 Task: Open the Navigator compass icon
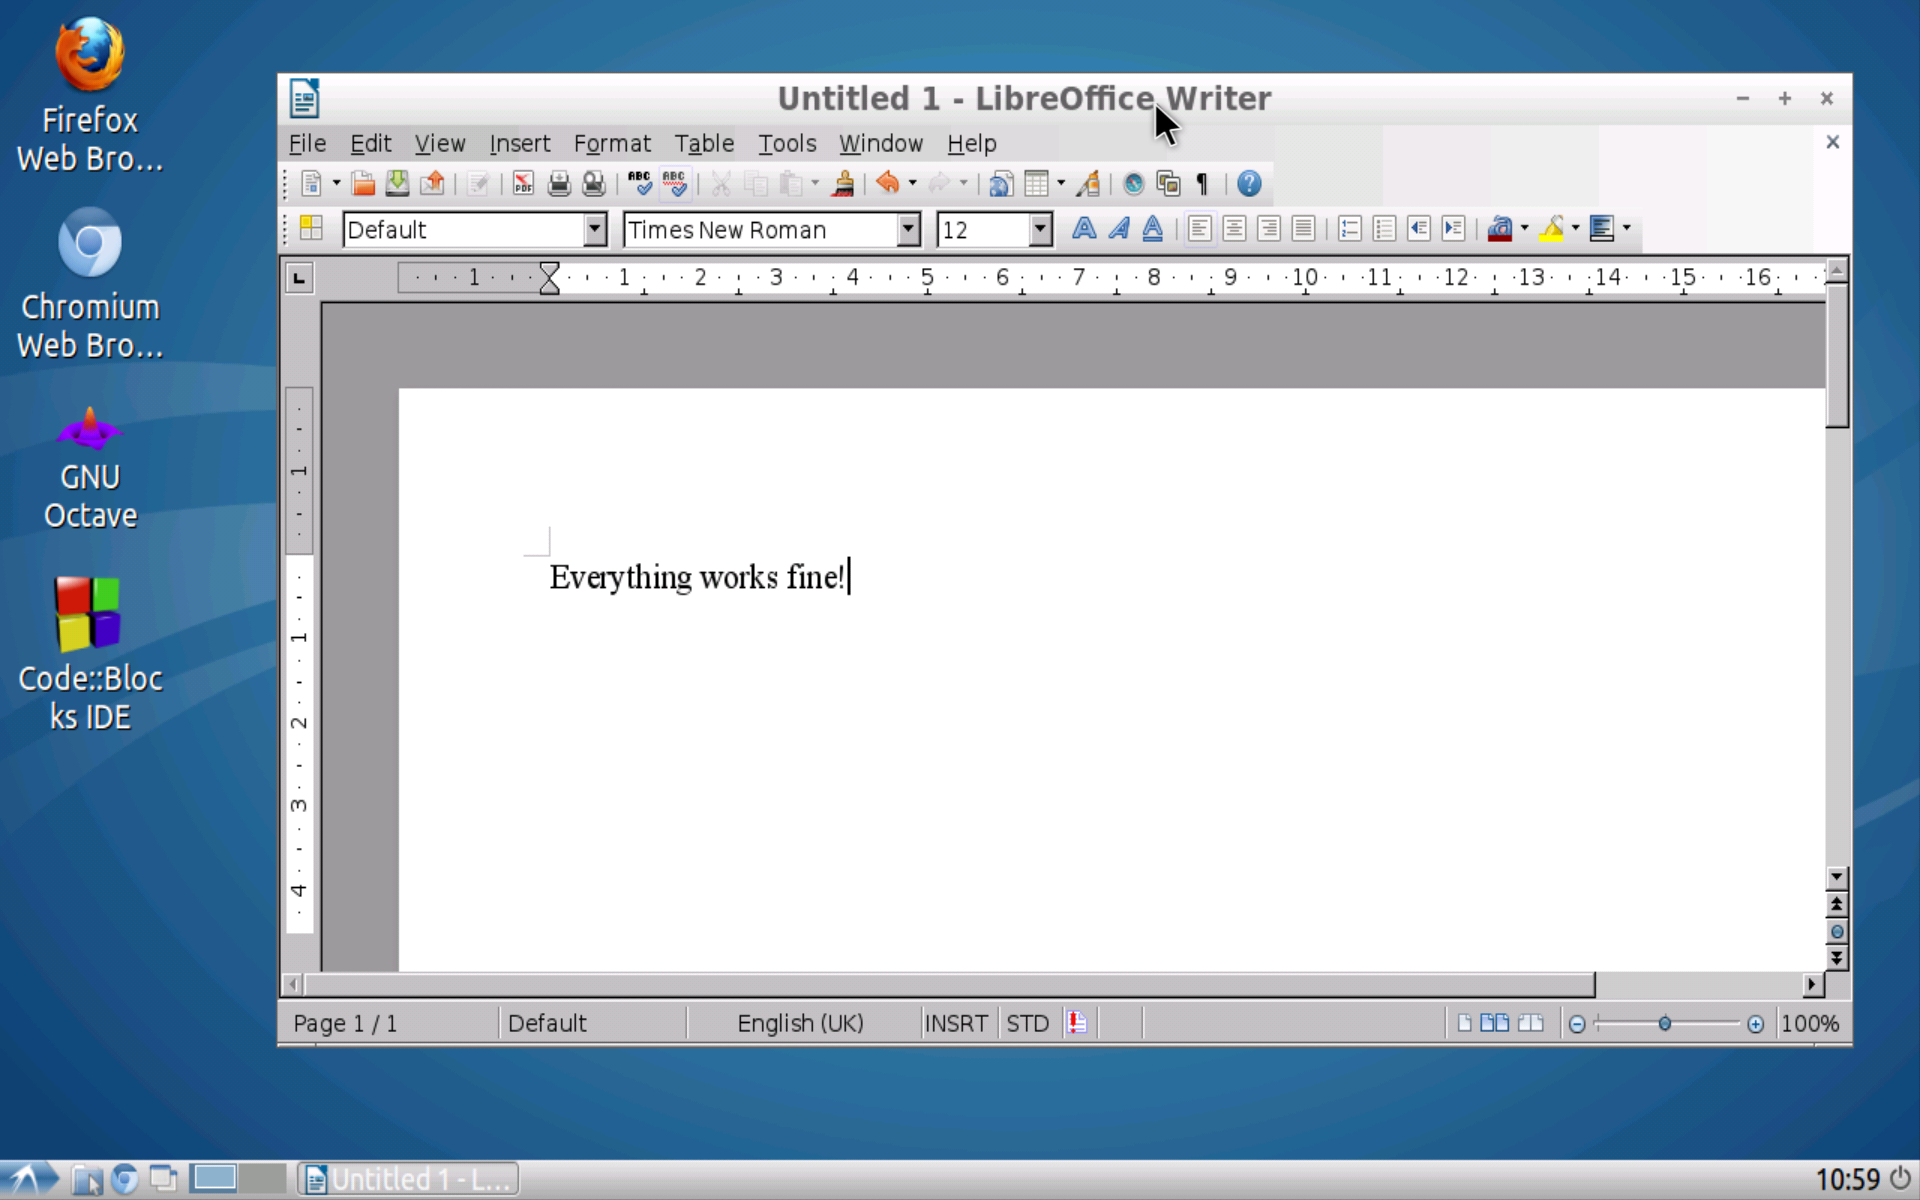pyautogui.click(x=1133, y=184)
